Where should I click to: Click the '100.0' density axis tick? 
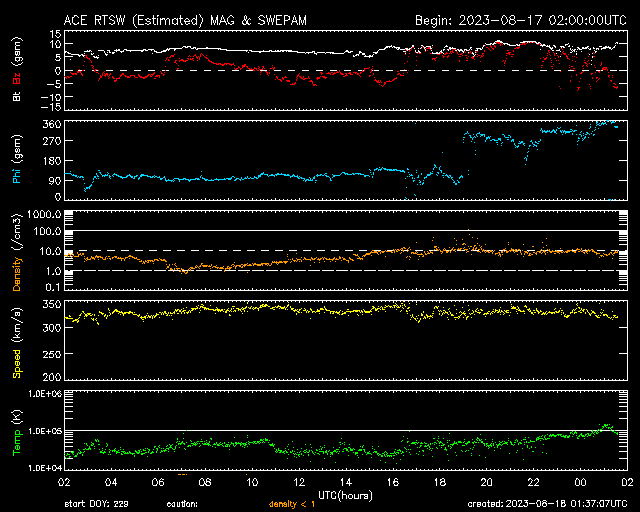47,232
